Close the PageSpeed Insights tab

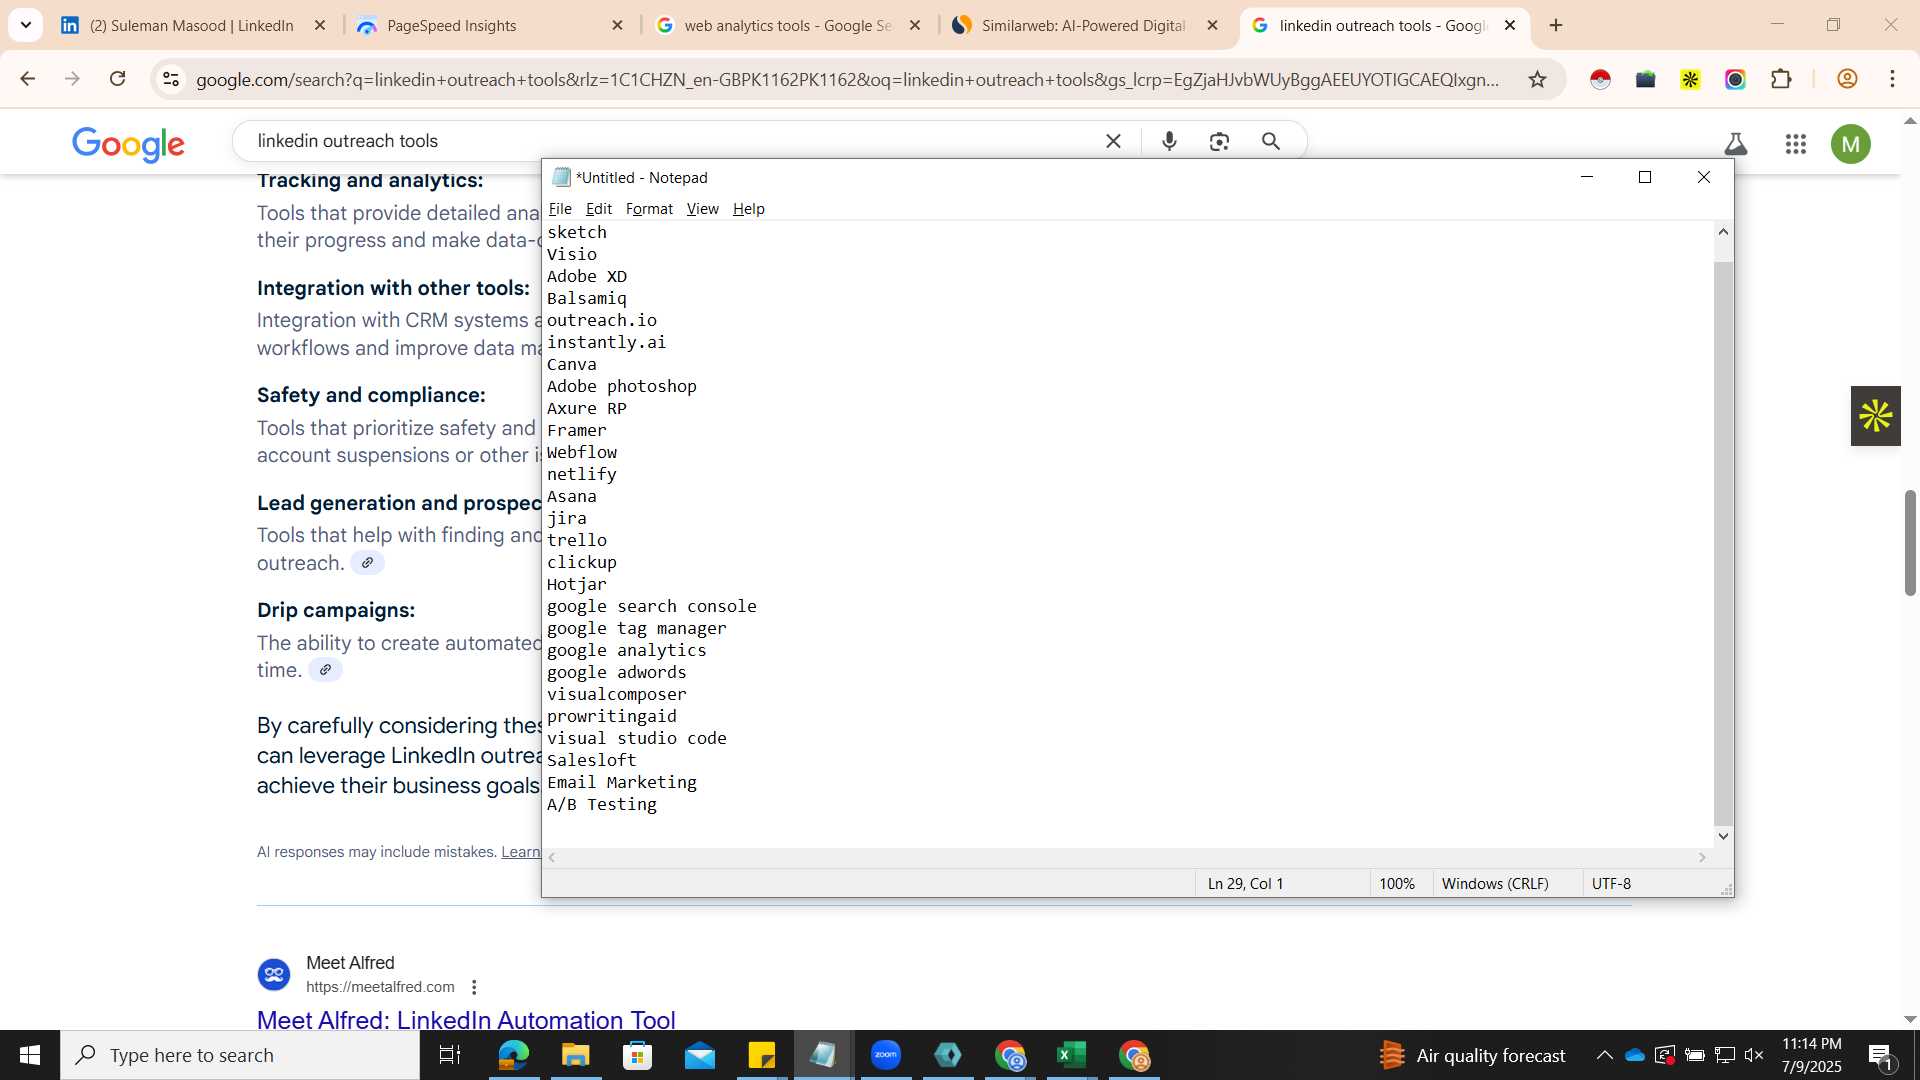pos(617,25)
